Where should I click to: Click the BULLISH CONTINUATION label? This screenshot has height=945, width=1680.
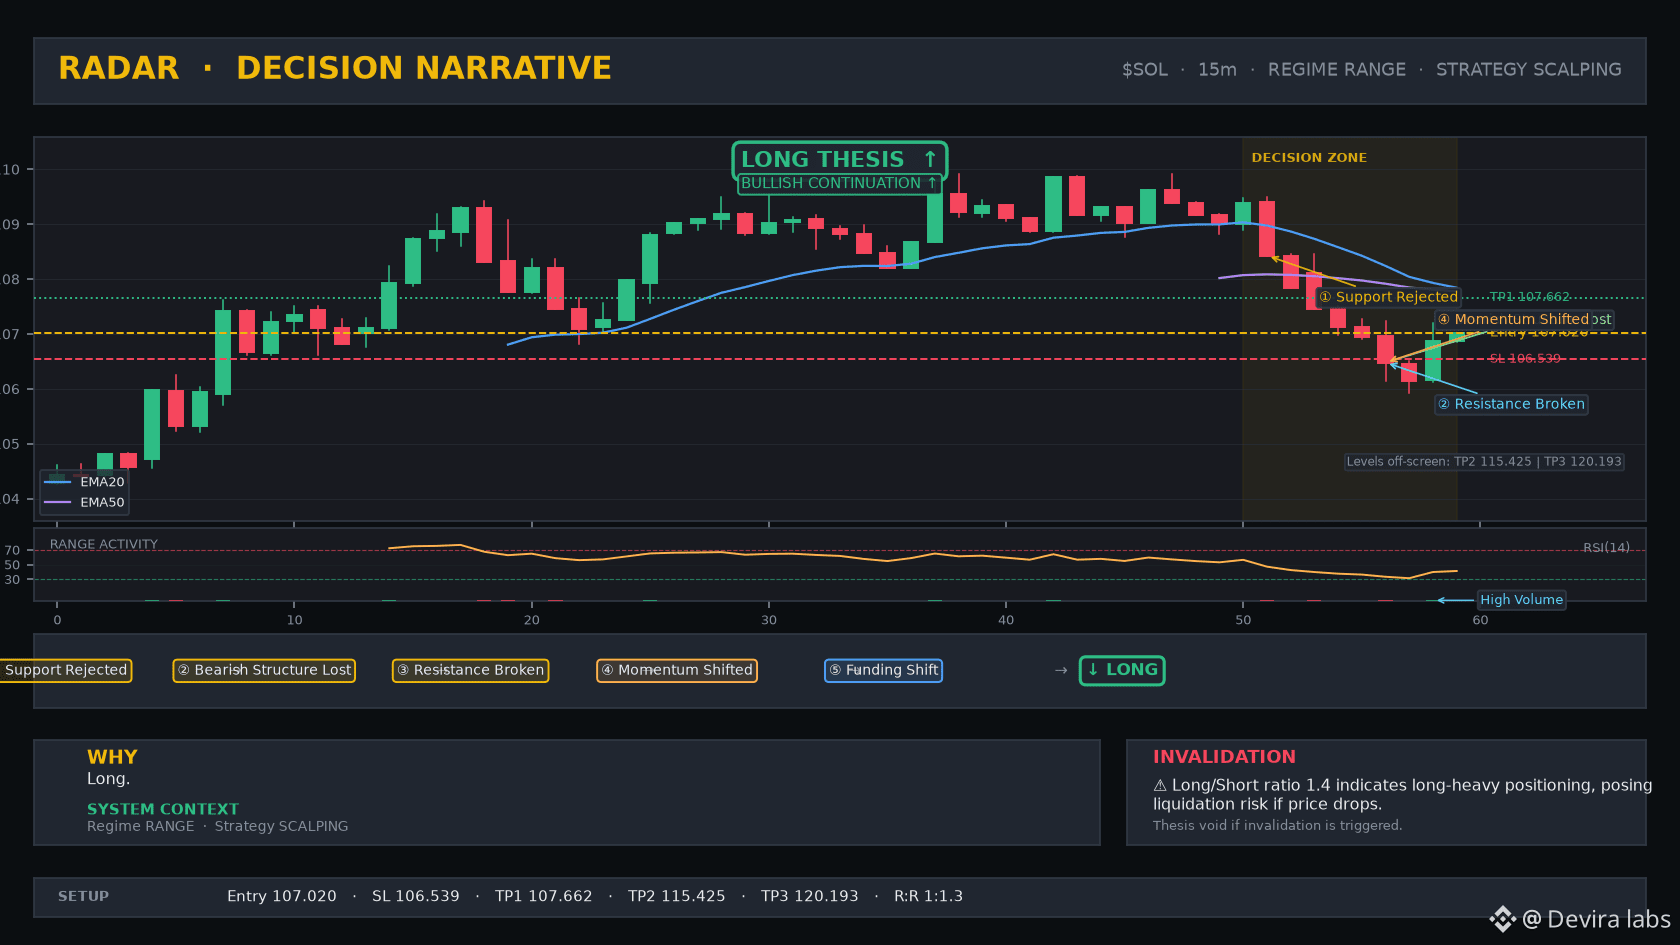[x=839, y=184]
